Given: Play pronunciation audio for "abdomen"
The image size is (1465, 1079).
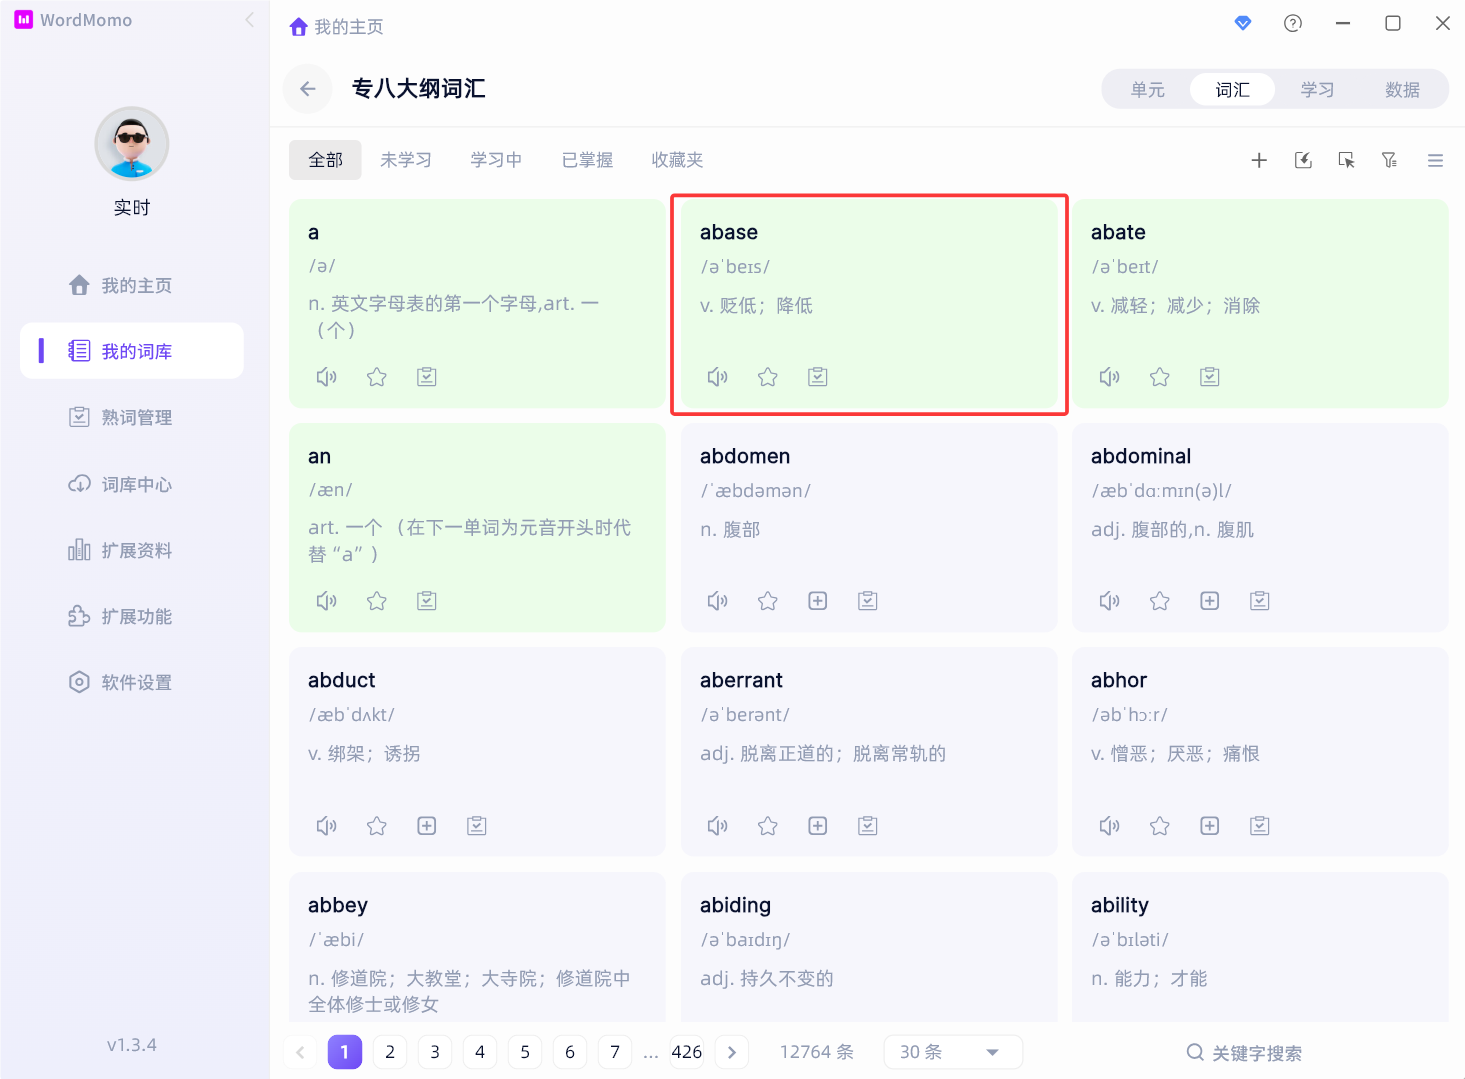Looking at the screenshot, I should click(x=717, y=601).
